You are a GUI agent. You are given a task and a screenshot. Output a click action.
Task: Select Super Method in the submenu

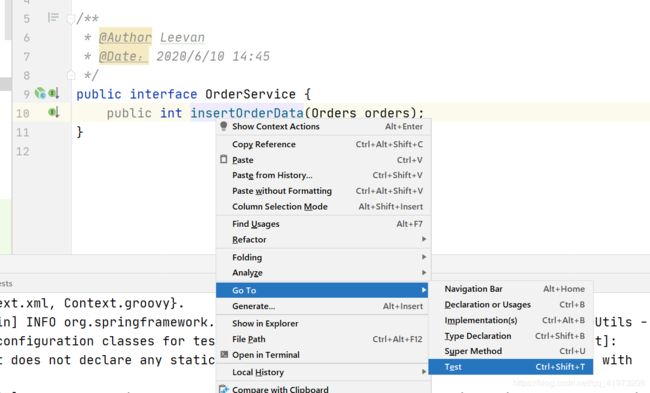click(511, 351)
